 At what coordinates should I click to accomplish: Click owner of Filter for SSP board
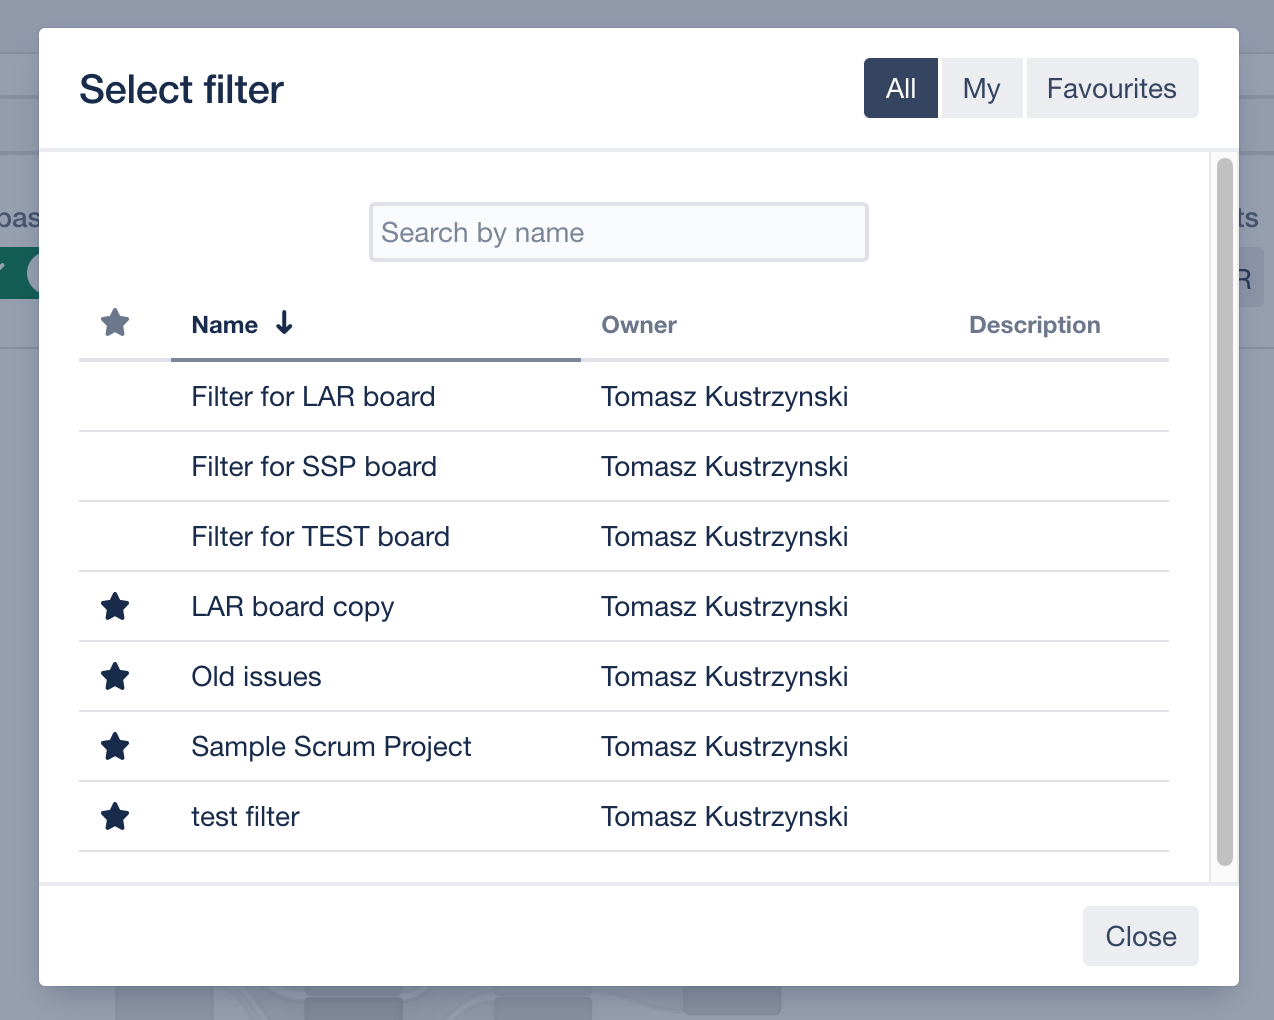[725, 467]
